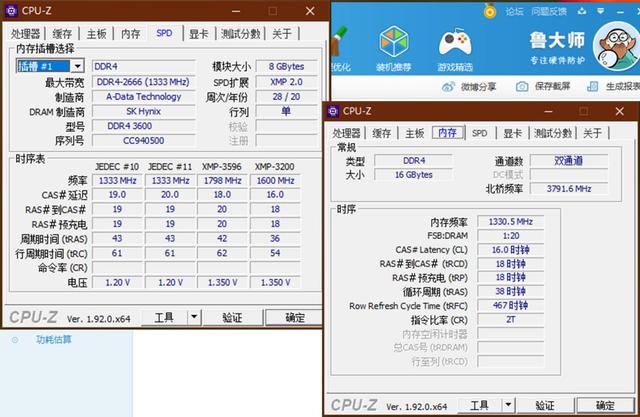Image resolution: width=640 pixels, height=417 pixels.
Task: Click the 1:20 FSB:DRAM ratio value
Action: [x=511, y=236]
